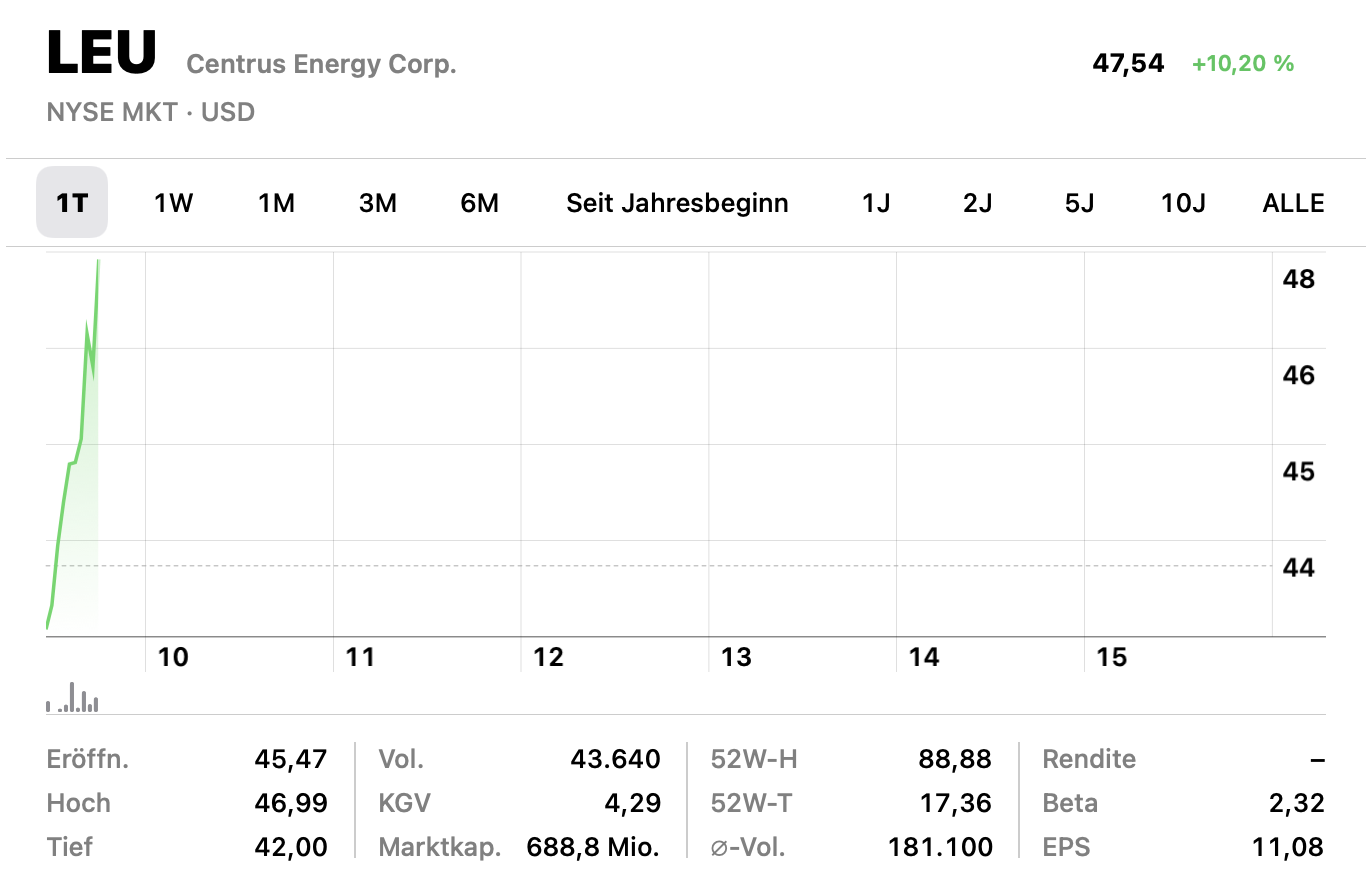The image size is (1370, 886).
Task: Switch to the 1W range
Action: click(173, 203)
